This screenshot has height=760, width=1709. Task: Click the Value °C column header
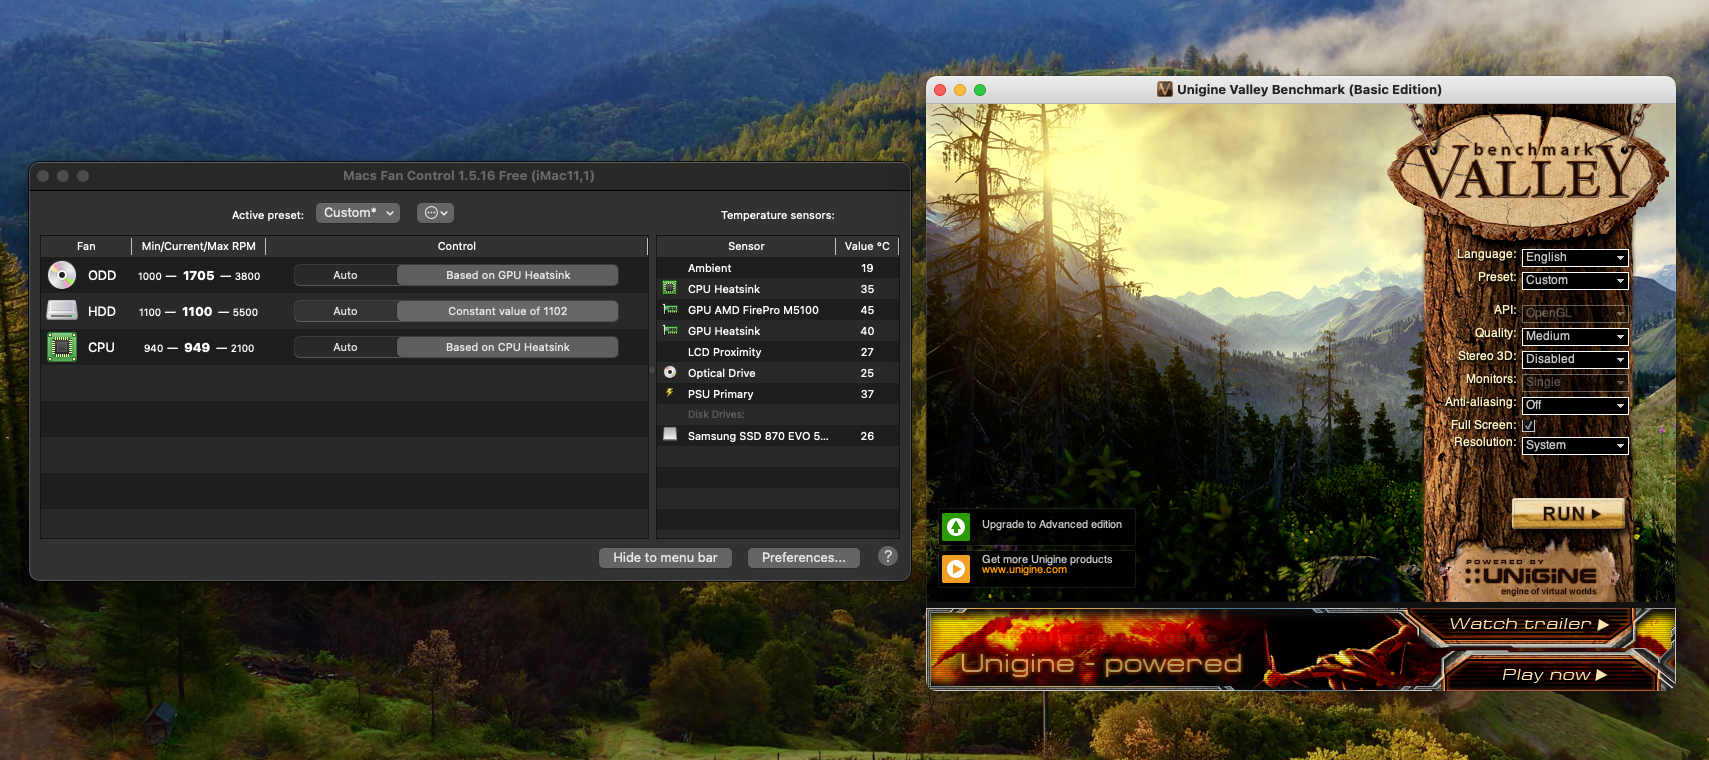point(867,246)
